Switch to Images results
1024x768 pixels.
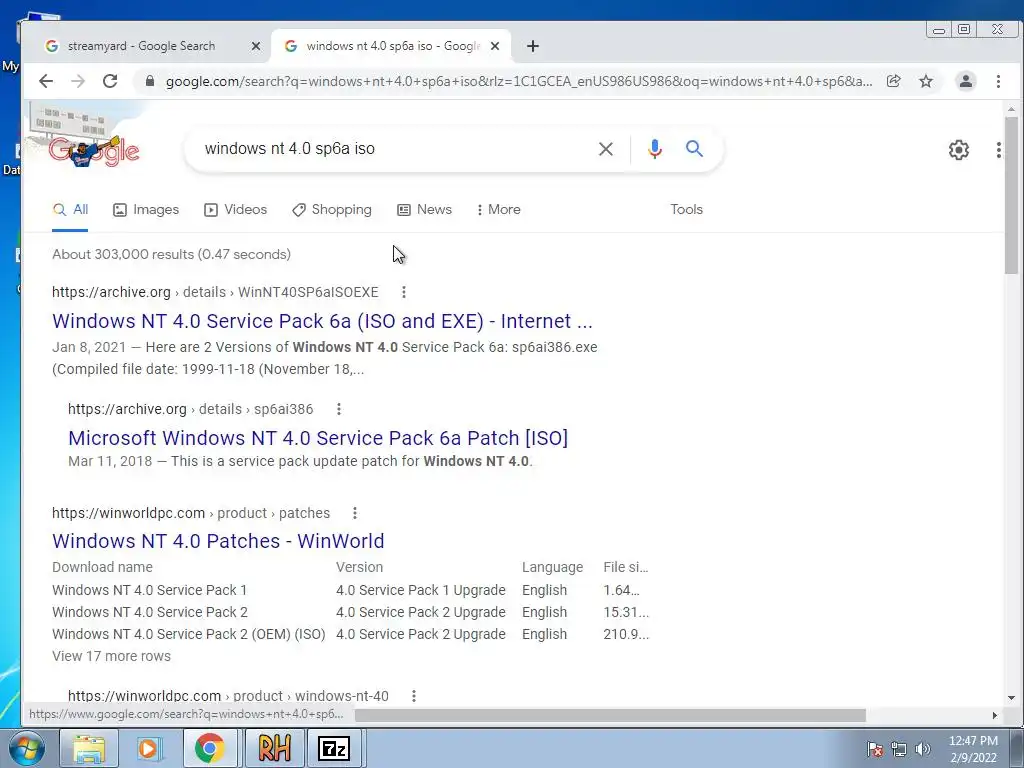tap(146, 210)
